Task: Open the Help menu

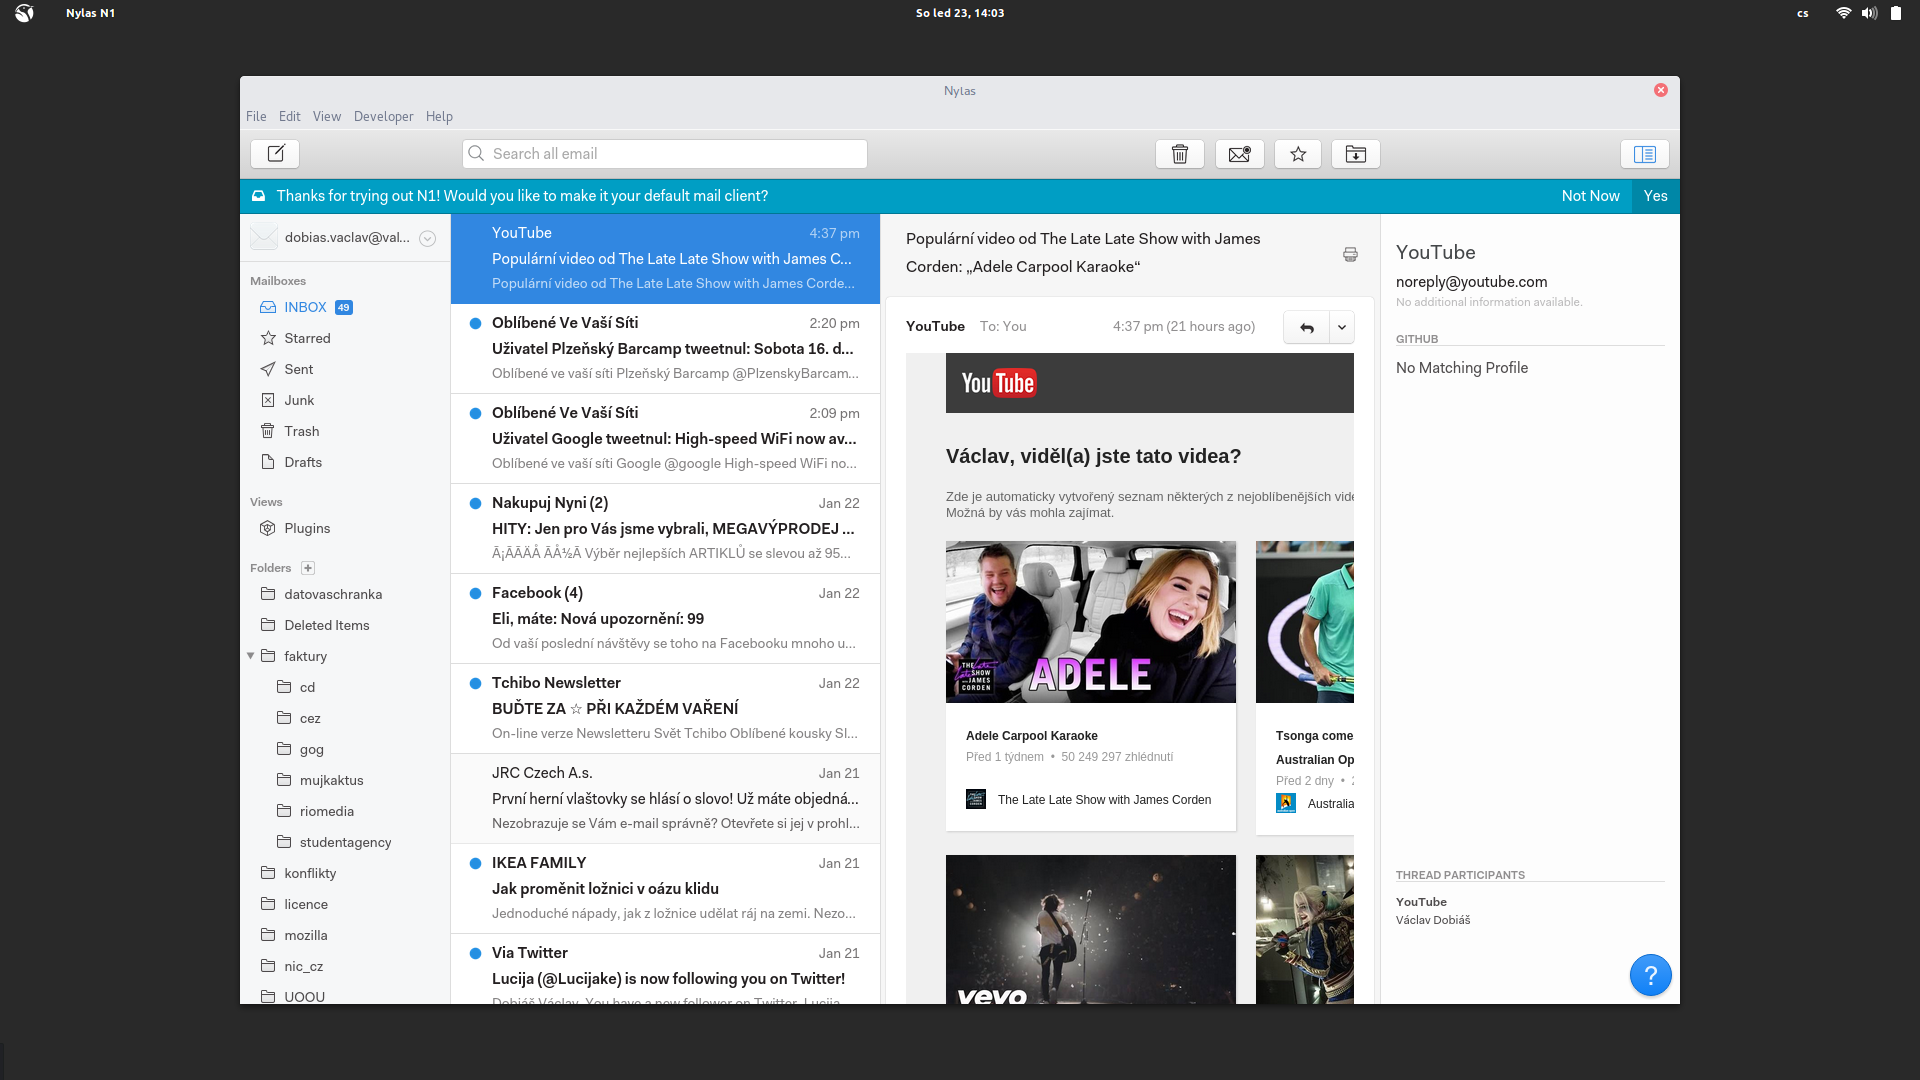Action: (x=439, y=116)
